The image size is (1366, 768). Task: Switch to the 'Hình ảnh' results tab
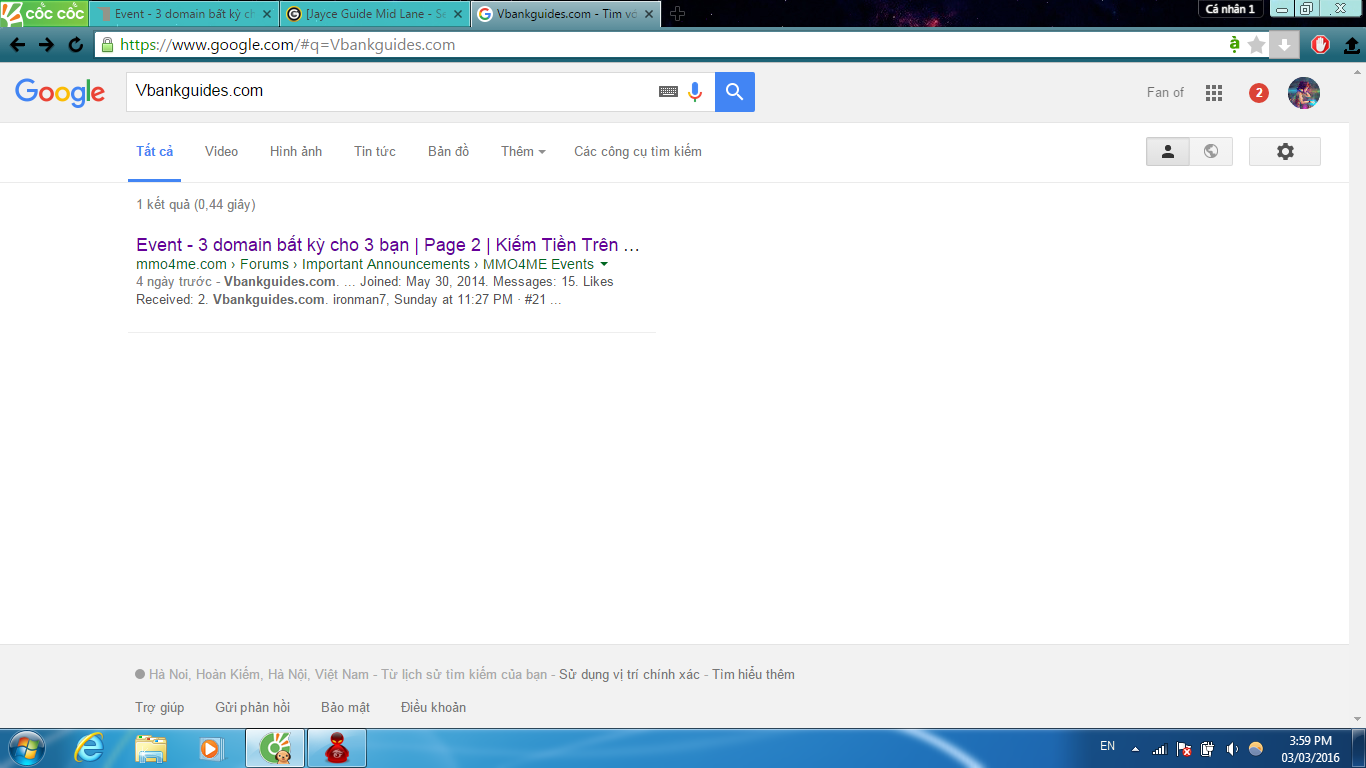[296, 151]
